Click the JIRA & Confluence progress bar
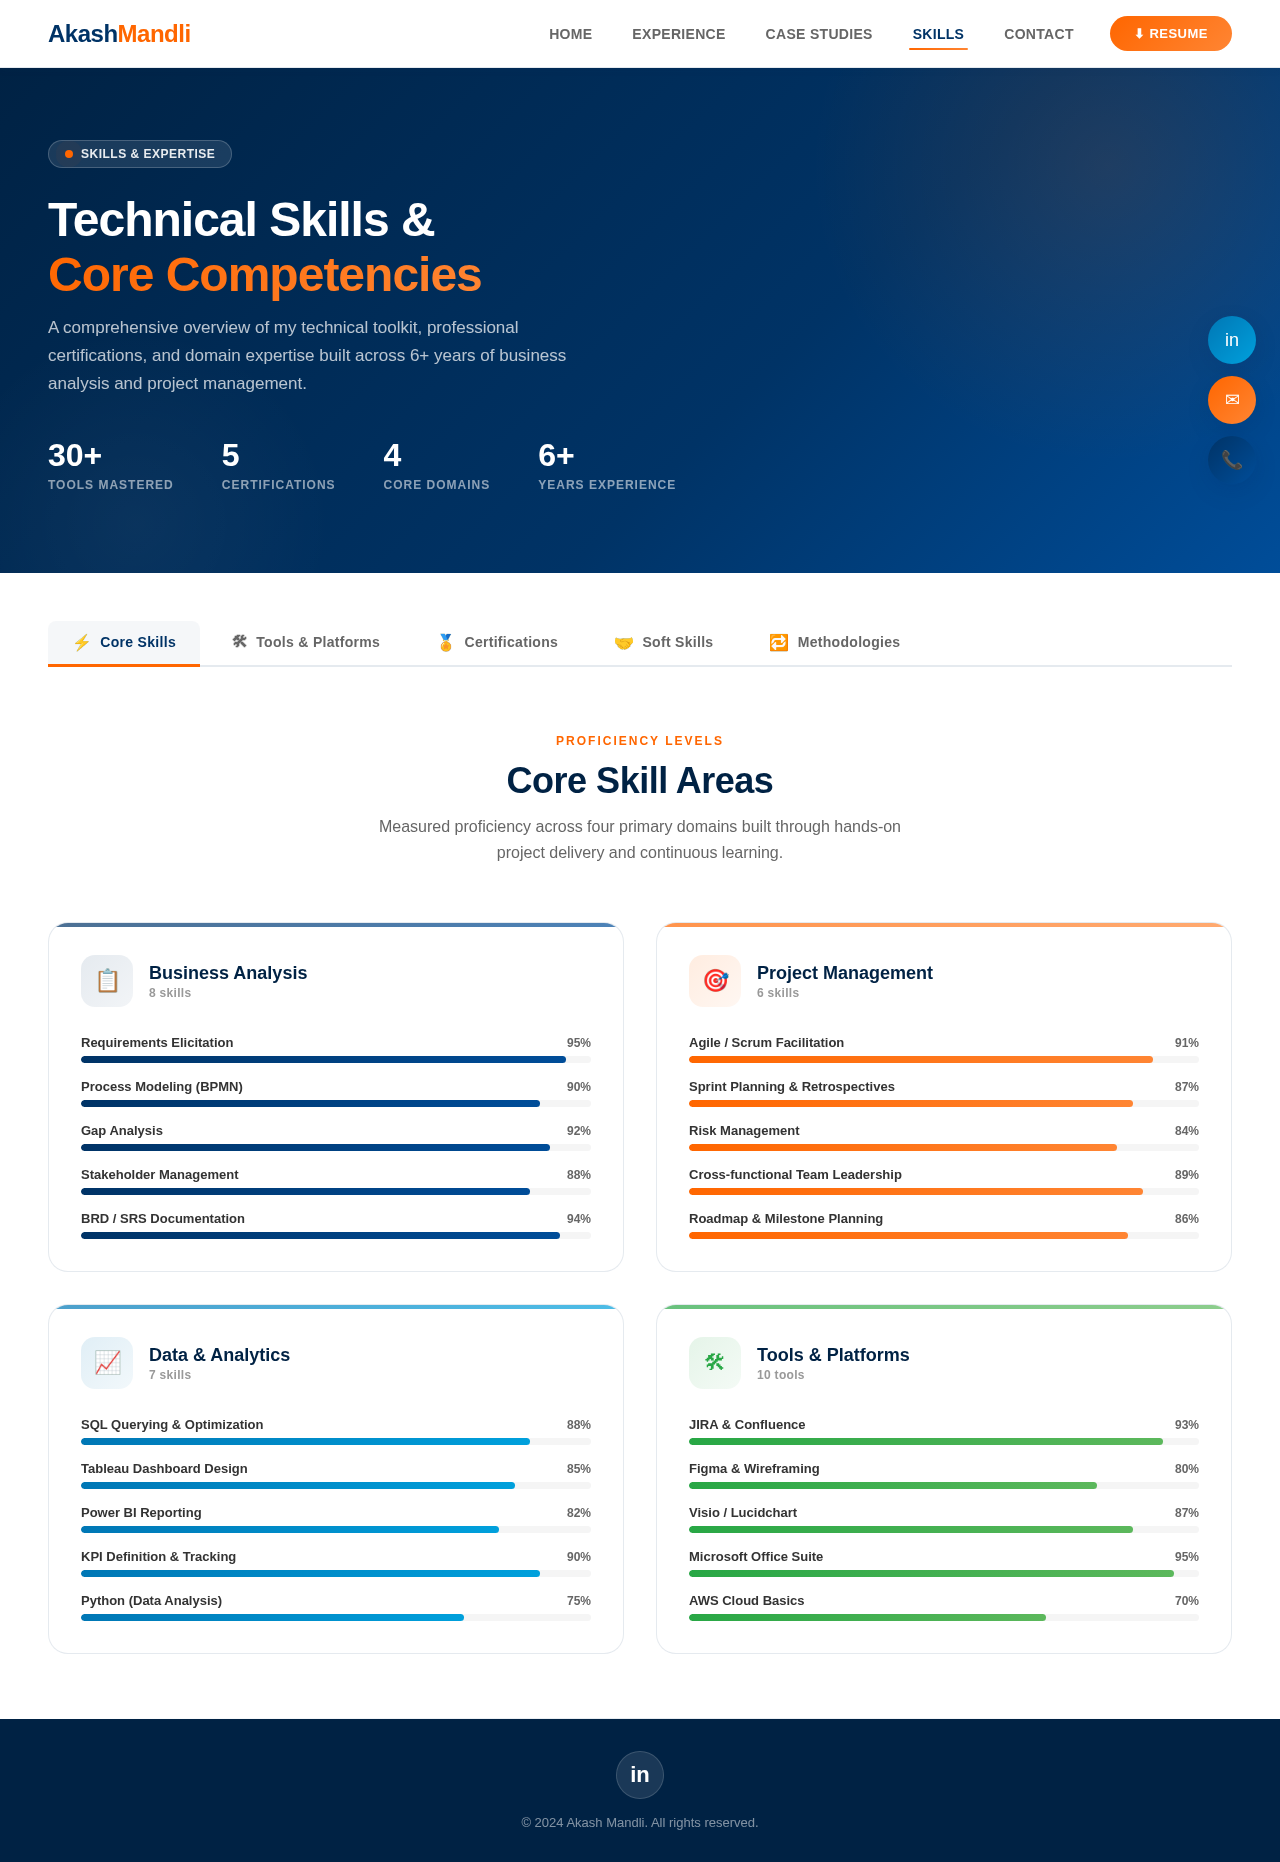This screenshot has height=1862, width=1280. click(944, 1441)
